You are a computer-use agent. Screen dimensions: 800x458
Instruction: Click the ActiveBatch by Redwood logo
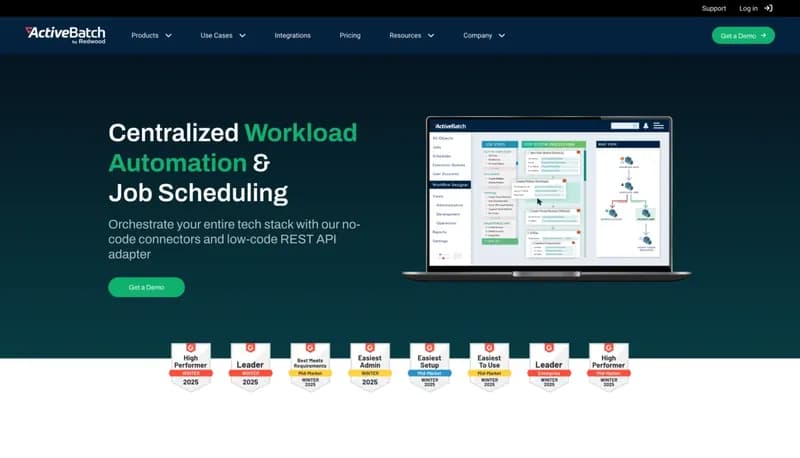(x=65, y=35)
